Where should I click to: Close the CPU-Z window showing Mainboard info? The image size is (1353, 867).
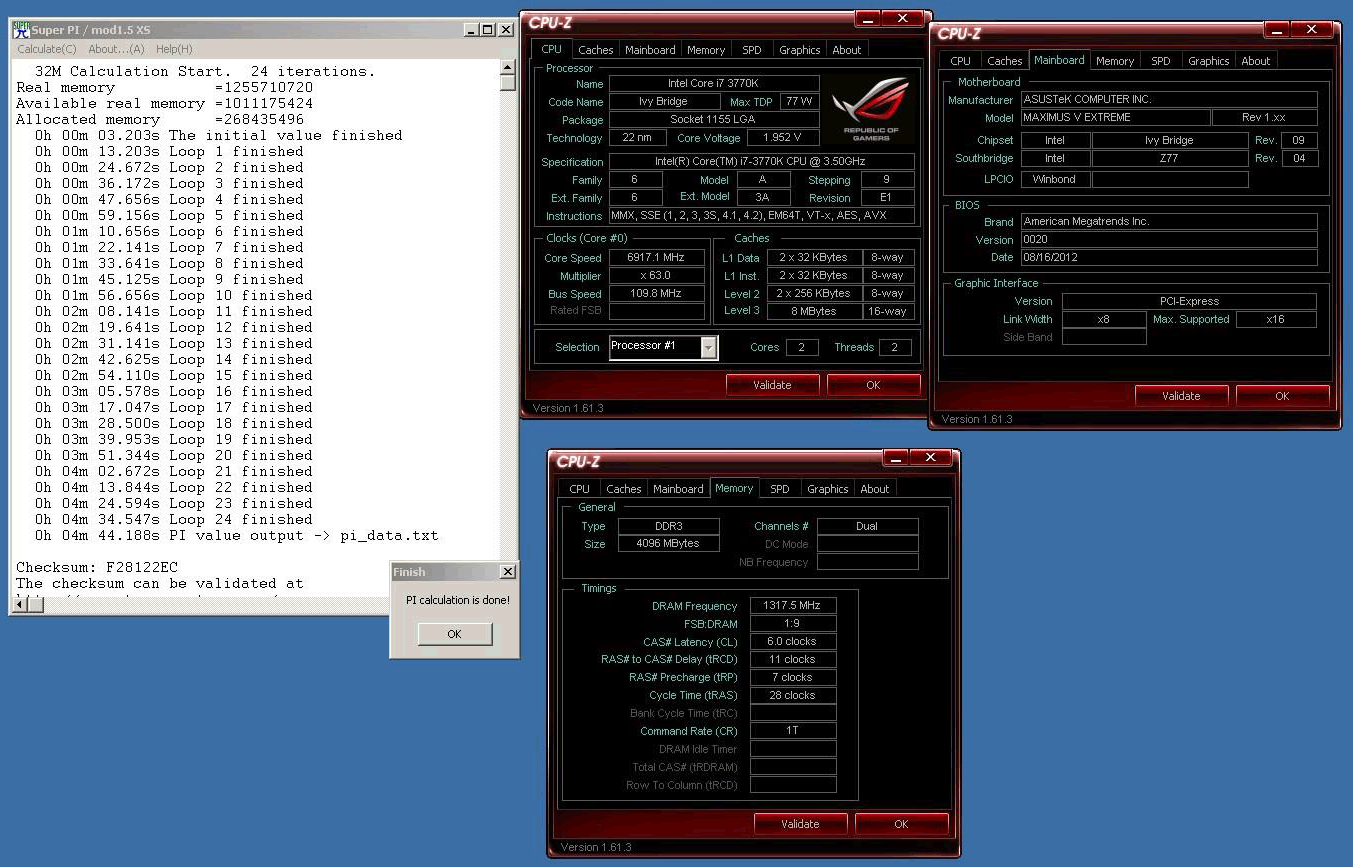(x=1312, y=30)
